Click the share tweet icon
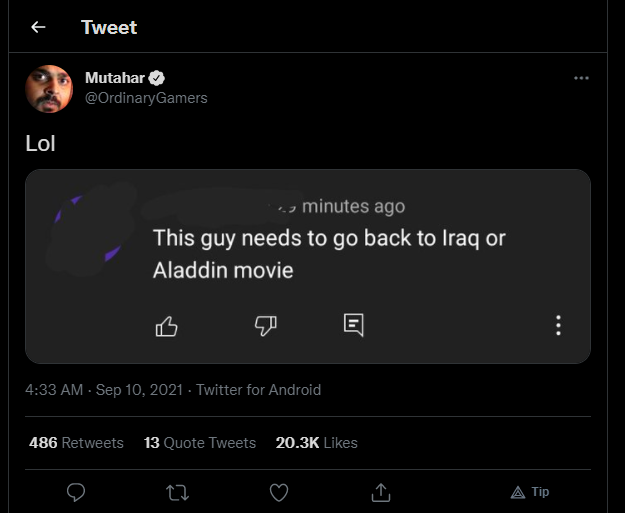 (x=381, y=492)
